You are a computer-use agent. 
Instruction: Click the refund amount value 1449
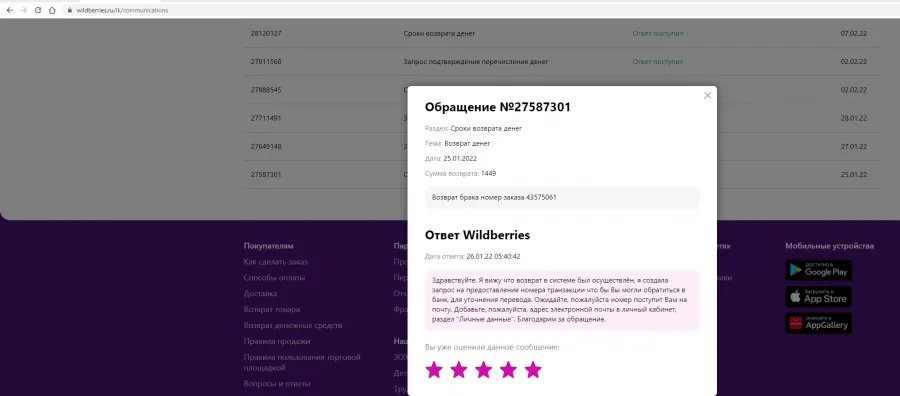click(x=489, y=173)
